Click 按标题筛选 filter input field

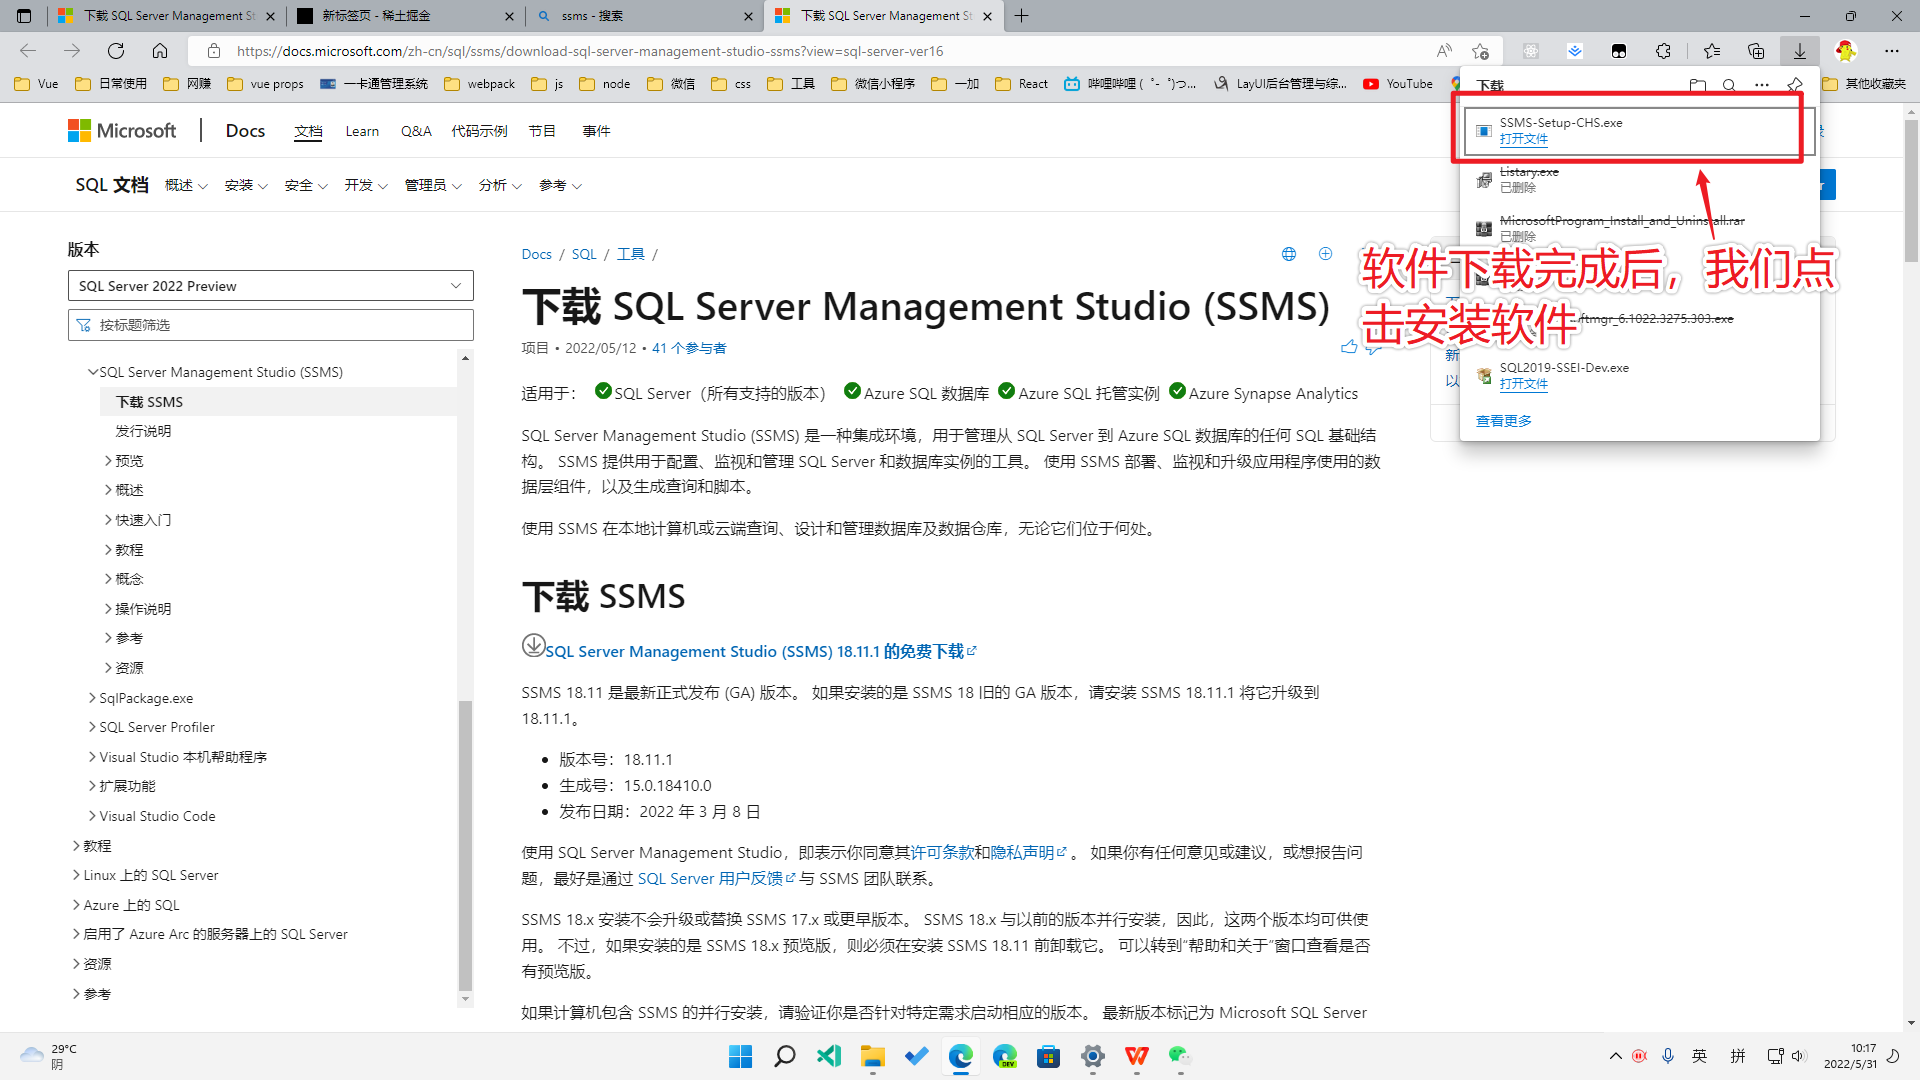coord(270,325)
